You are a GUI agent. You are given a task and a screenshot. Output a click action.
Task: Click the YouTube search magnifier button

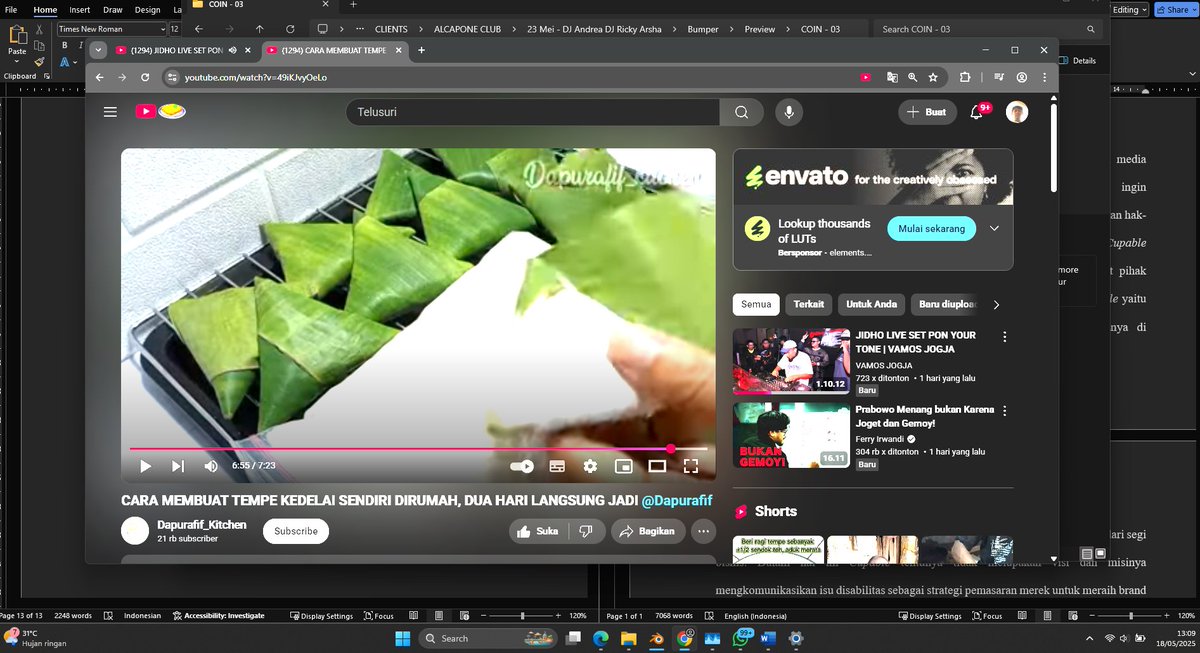(742, 112)
